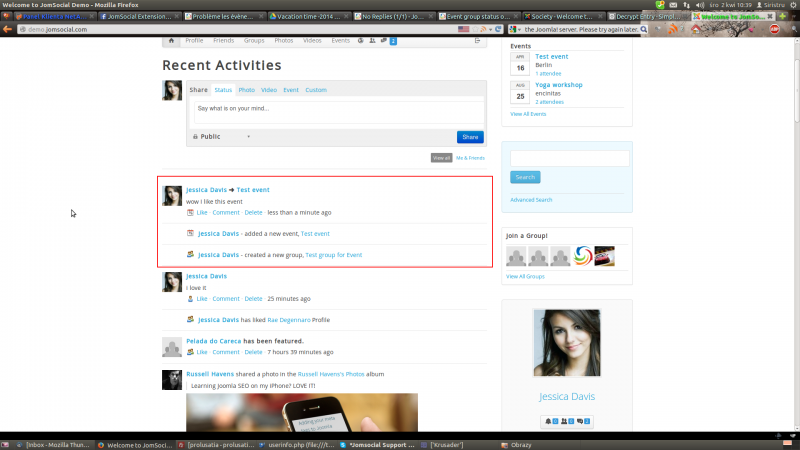
Task: Click 'Advanced Search' link
Action: click(x=531, y=200)
